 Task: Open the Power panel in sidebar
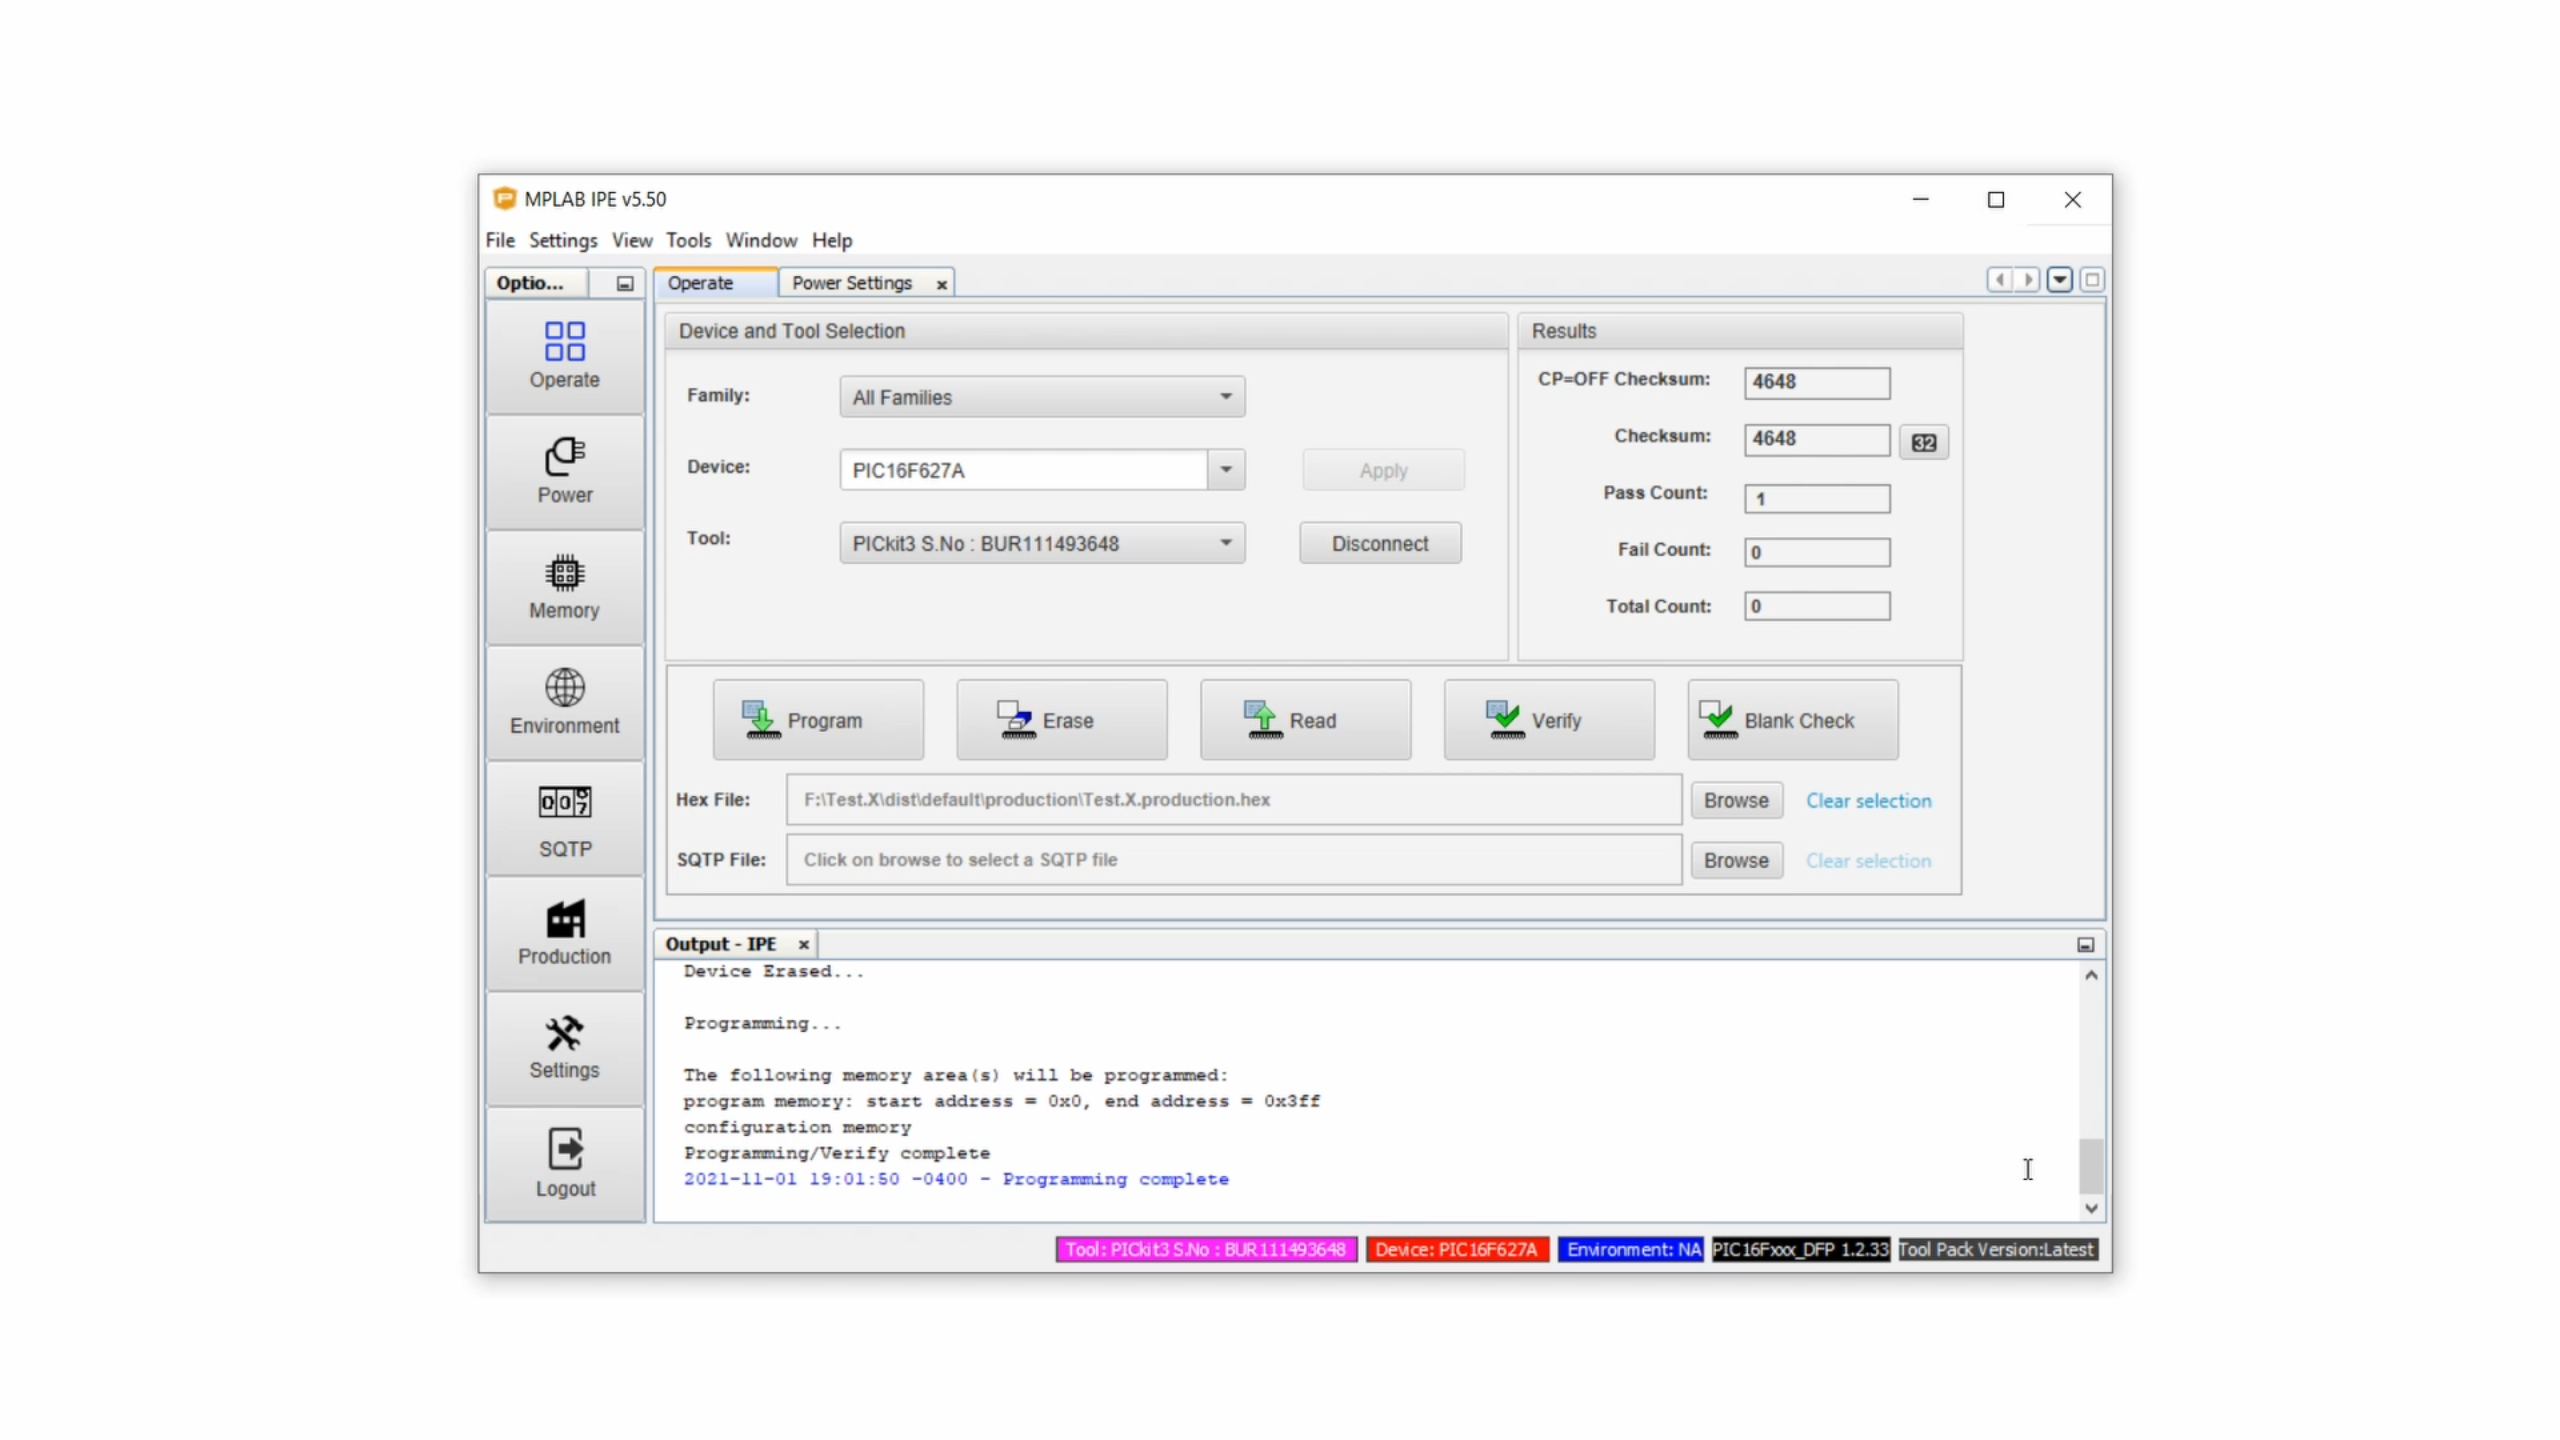pyautogui.click(x=564, y=471)
